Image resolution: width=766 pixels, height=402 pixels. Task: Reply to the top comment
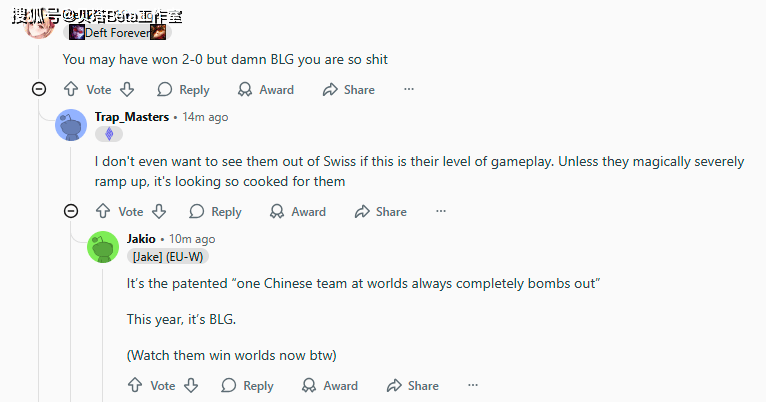(183, 90)
